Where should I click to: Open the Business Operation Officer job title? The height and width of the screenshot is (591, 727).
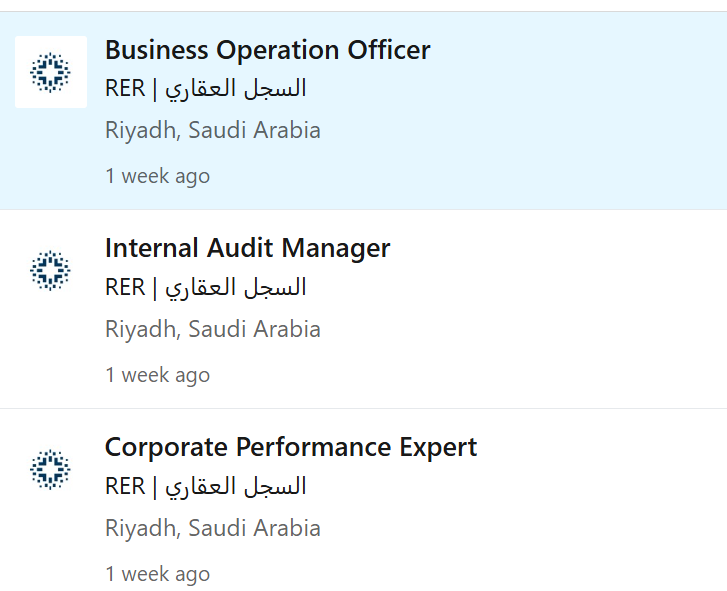[x=268, y=50]
